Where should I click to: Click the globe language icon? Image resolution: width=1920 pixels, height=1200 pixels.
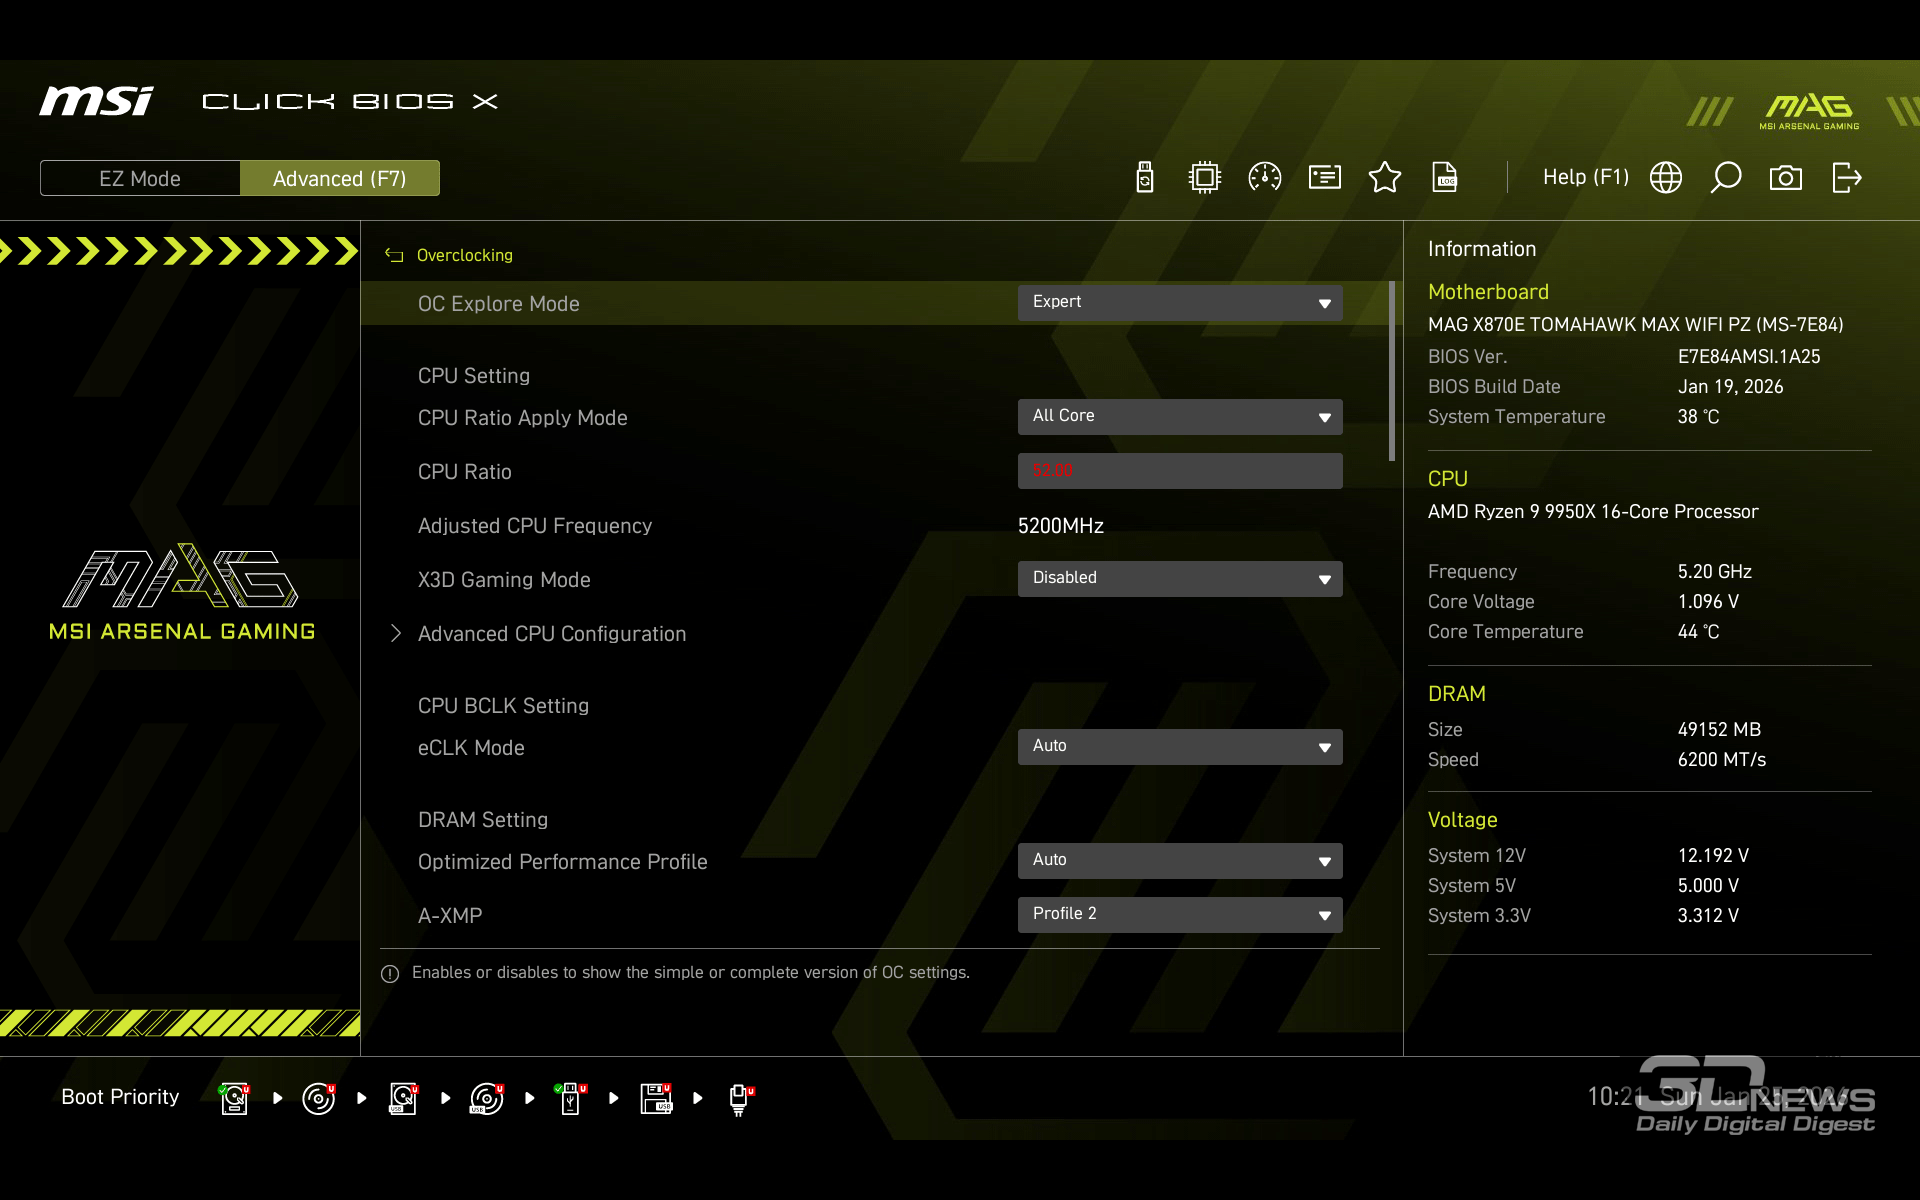click(x=1666, y=178)
